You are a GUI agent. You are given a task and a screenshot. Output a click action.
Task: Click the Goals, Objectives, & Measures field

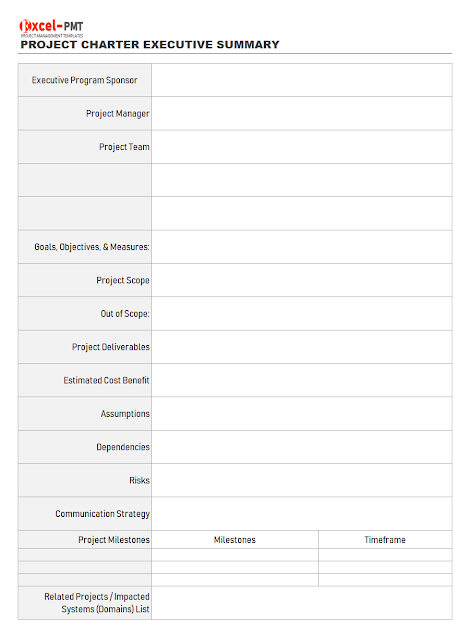(302, 247)
